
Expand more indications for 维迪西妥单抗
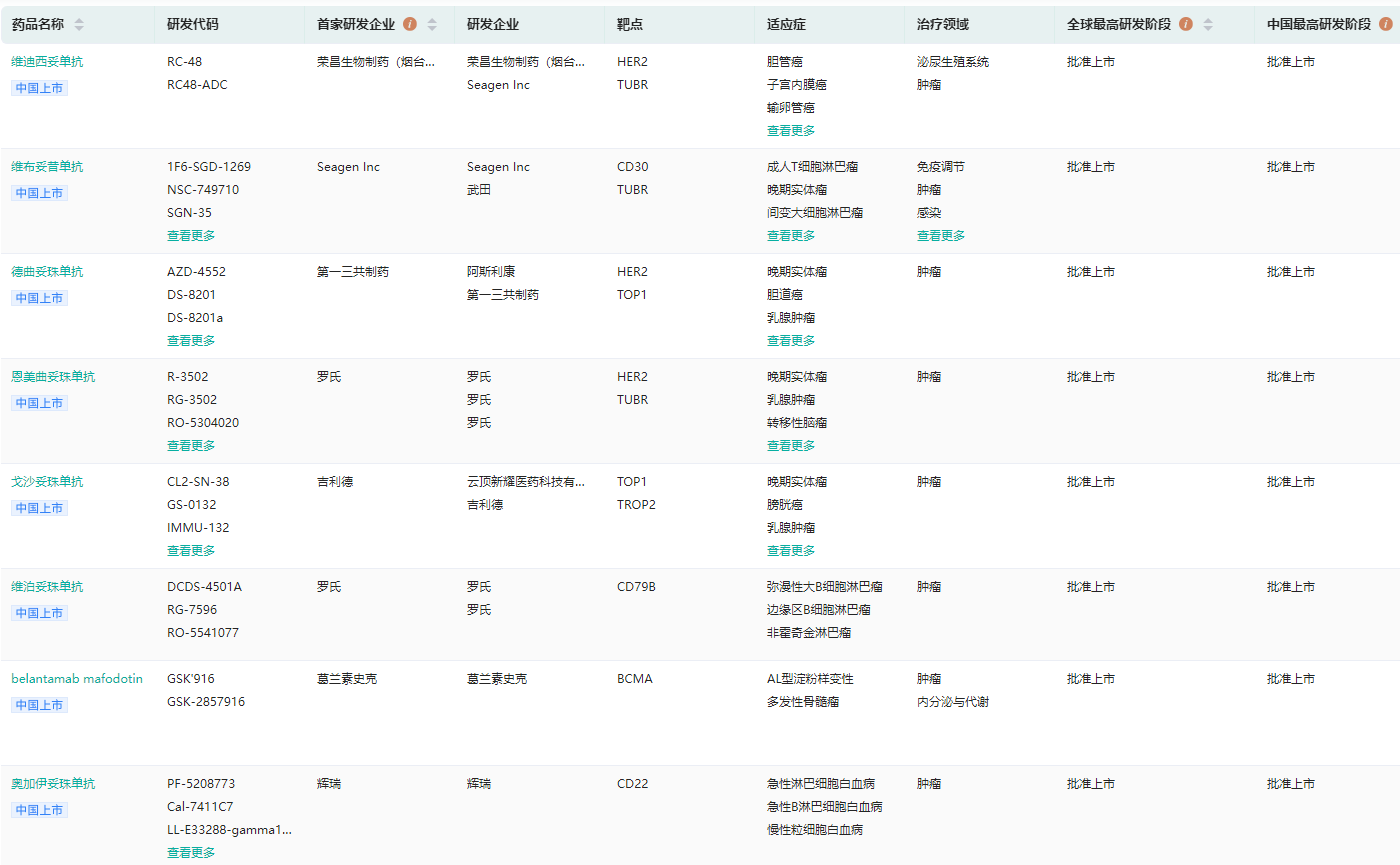[791, 131]
